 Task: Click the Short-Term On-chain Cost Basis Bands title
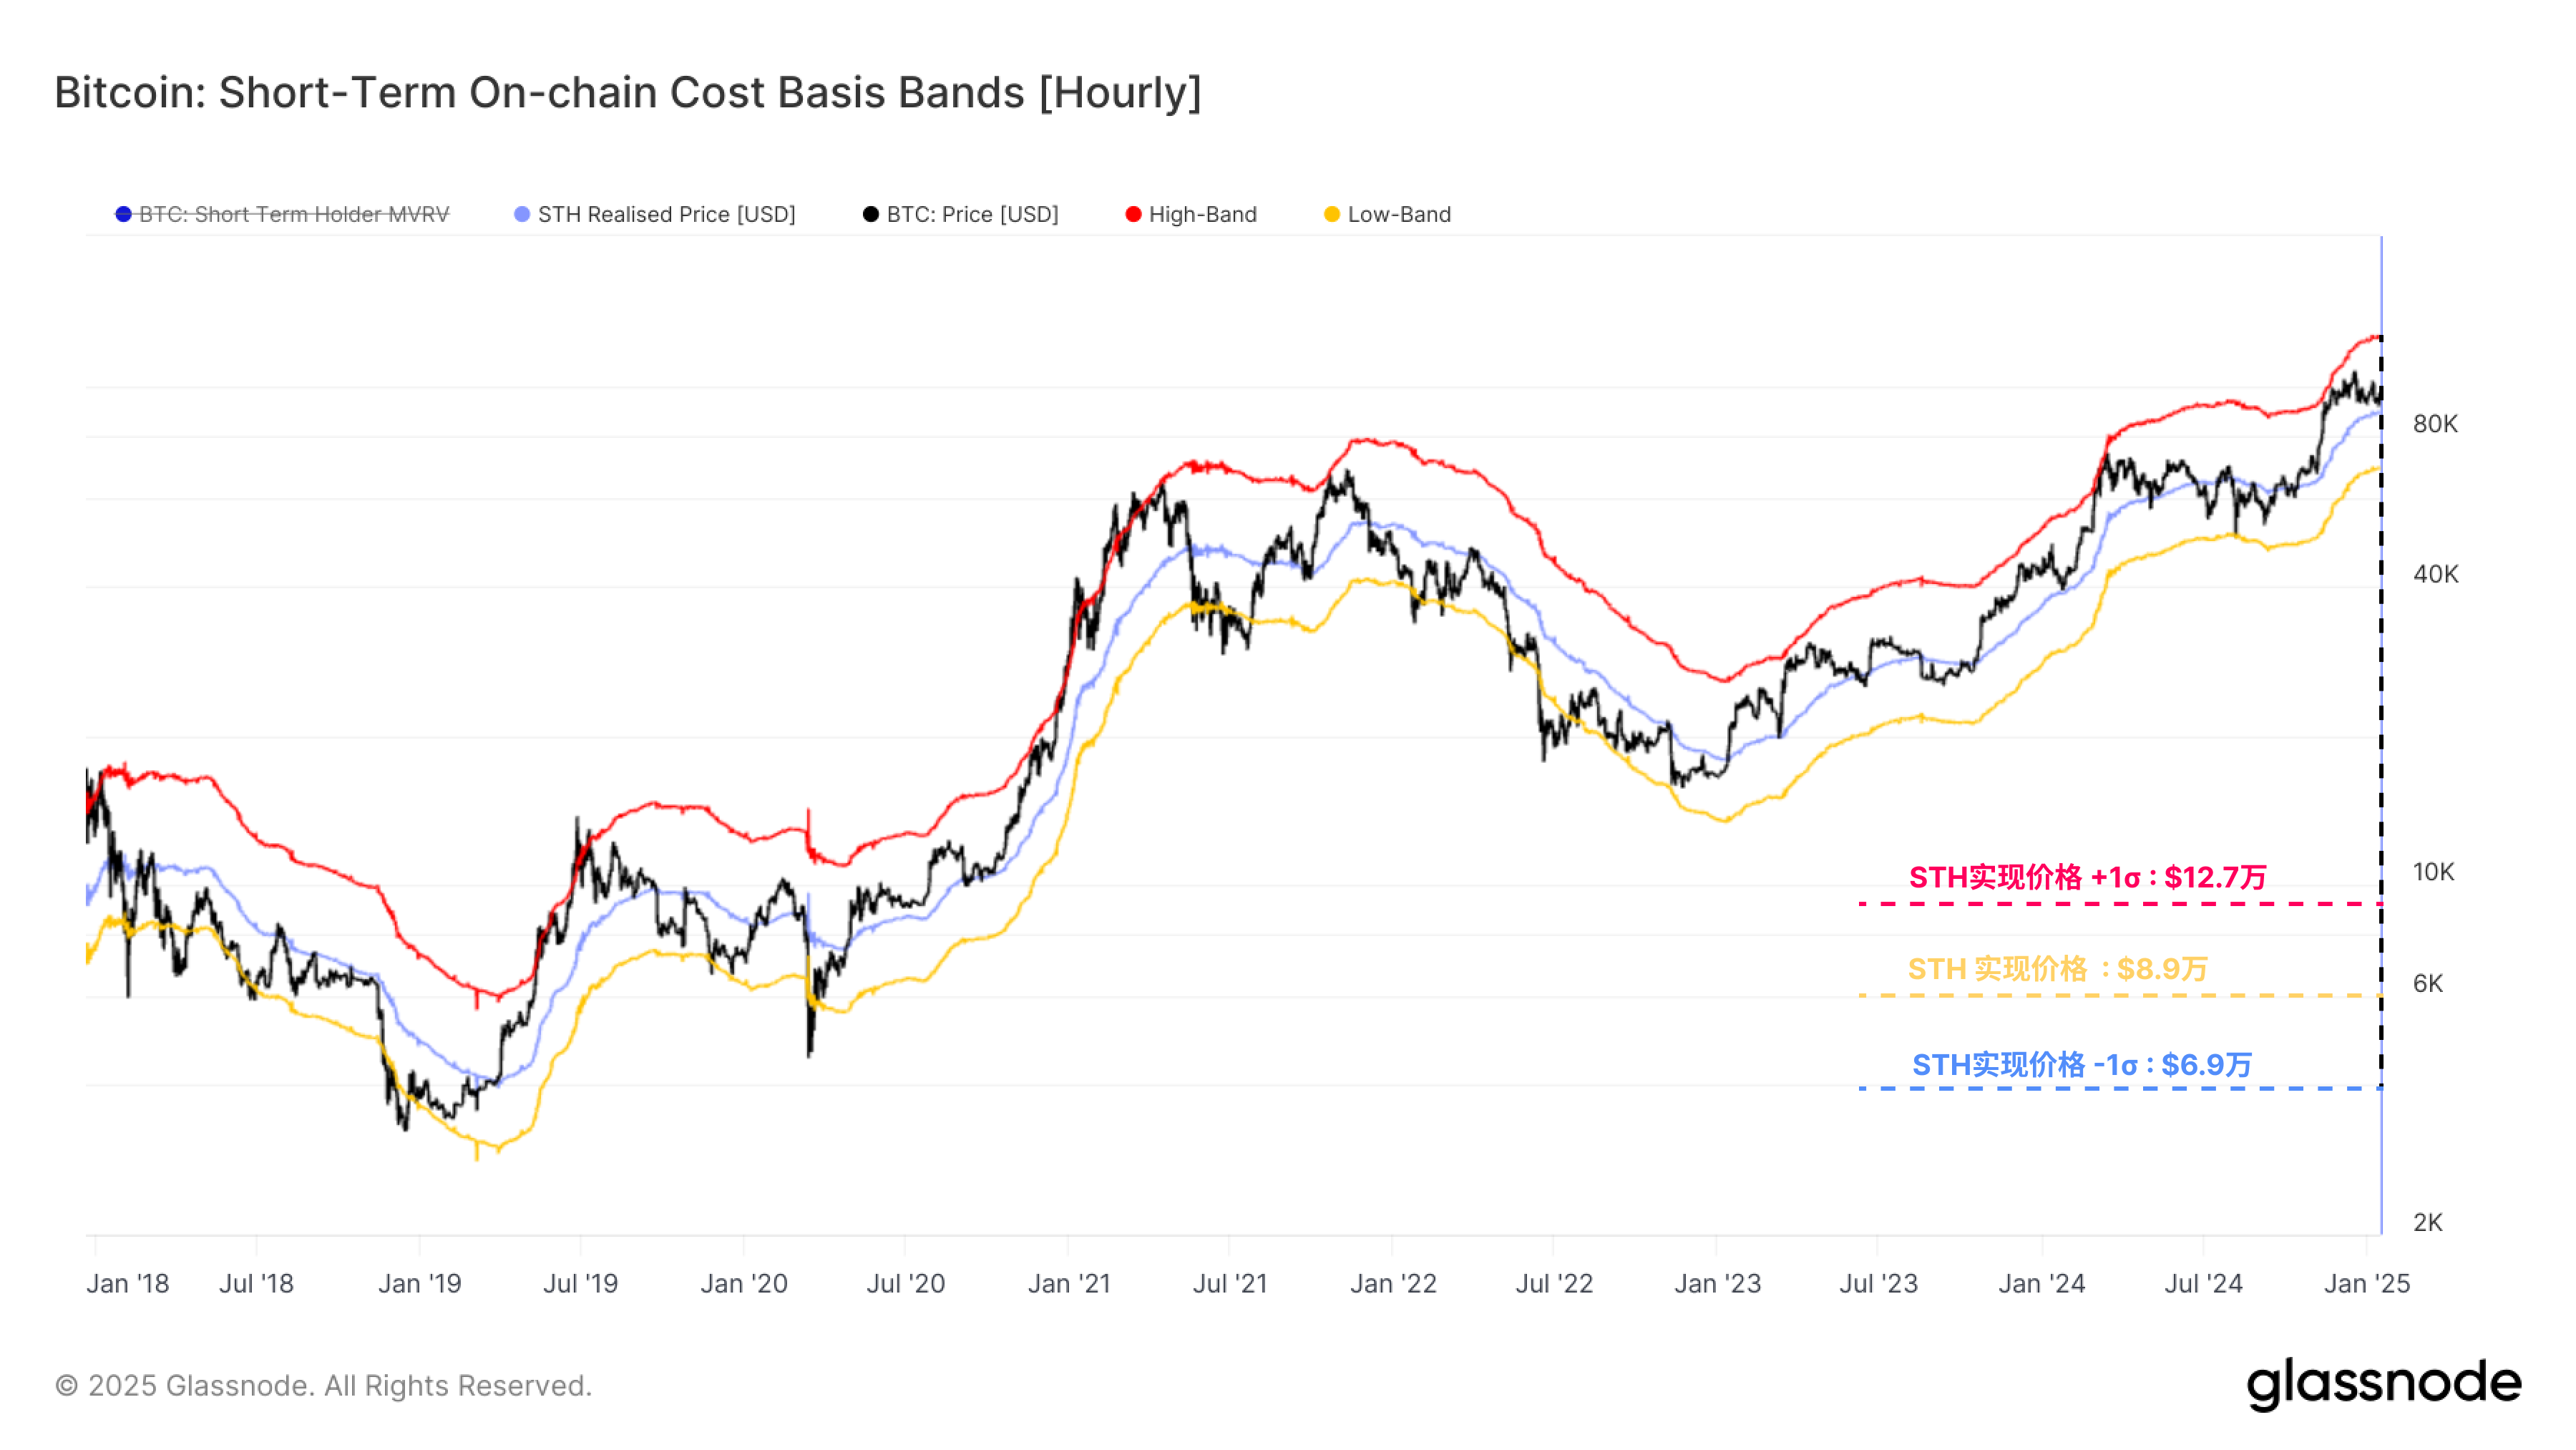coord(627,92)
